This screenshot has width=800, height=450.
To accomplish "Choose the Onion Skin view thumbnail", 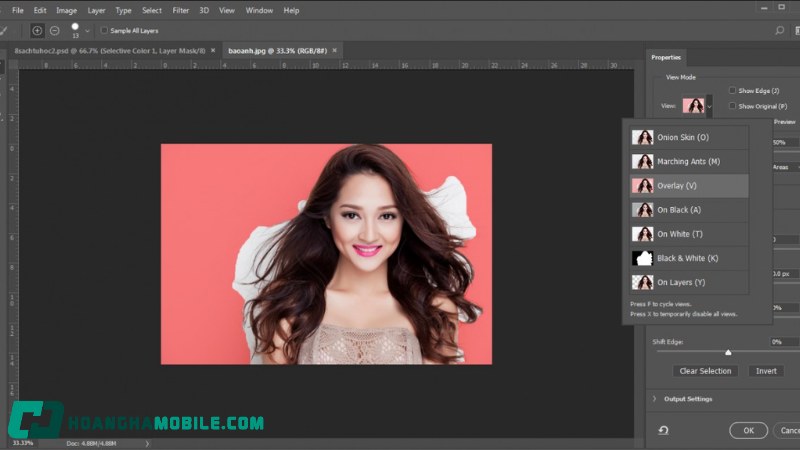I will (642, 137).
